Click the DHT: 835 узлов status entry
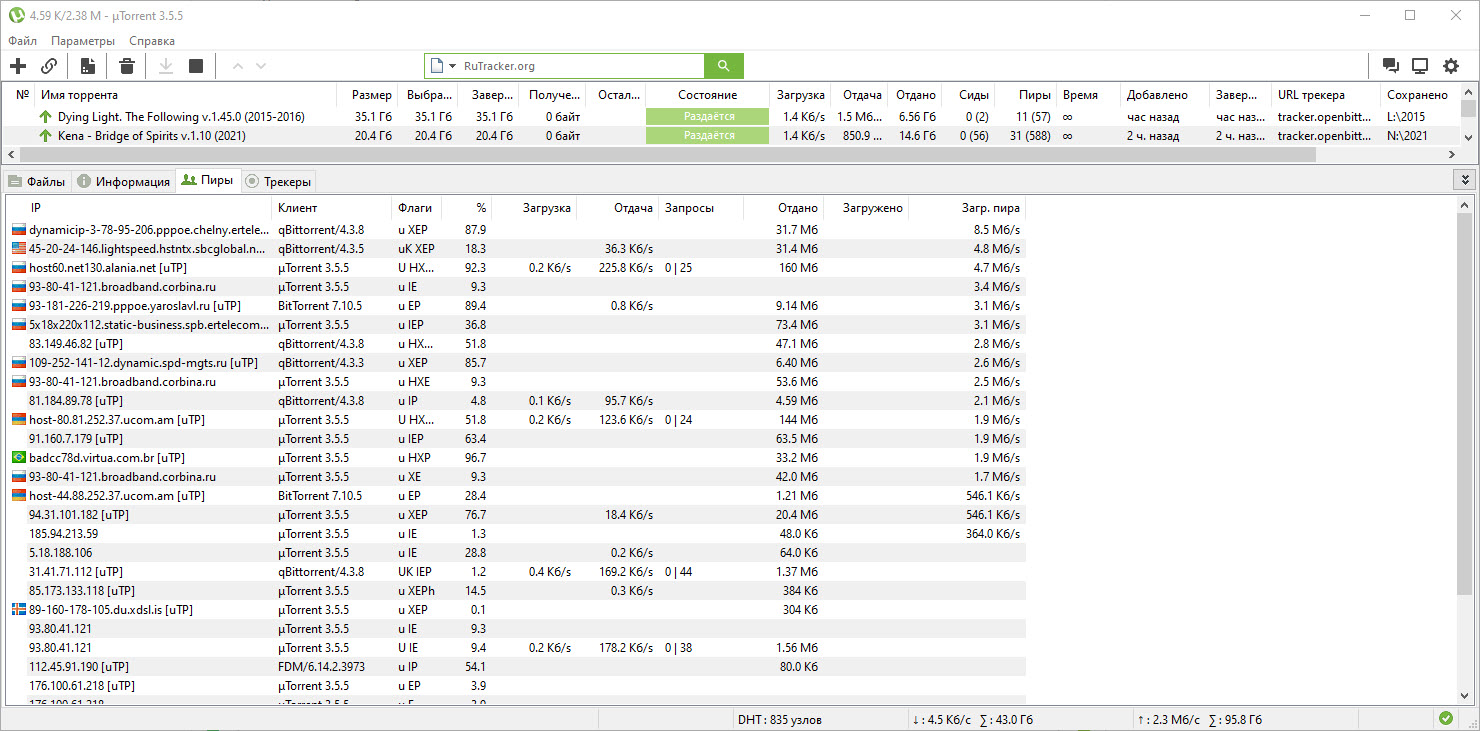 click(x=779, y=720)
